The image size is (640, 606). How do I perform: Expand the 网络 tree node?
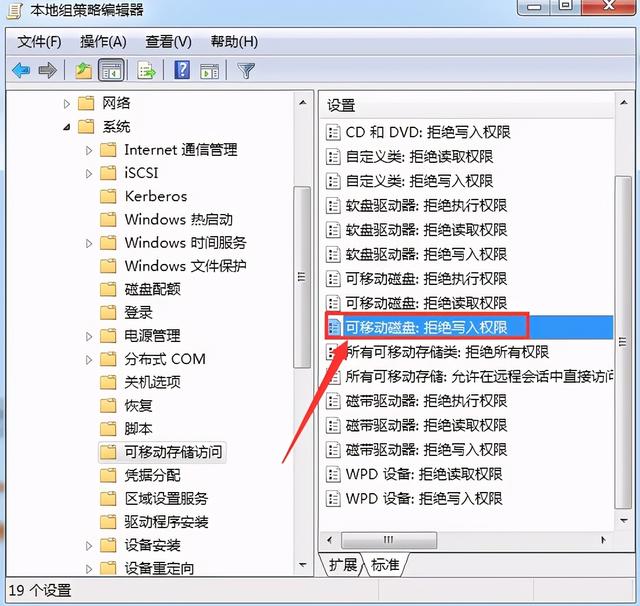click(x=67, y=103)
